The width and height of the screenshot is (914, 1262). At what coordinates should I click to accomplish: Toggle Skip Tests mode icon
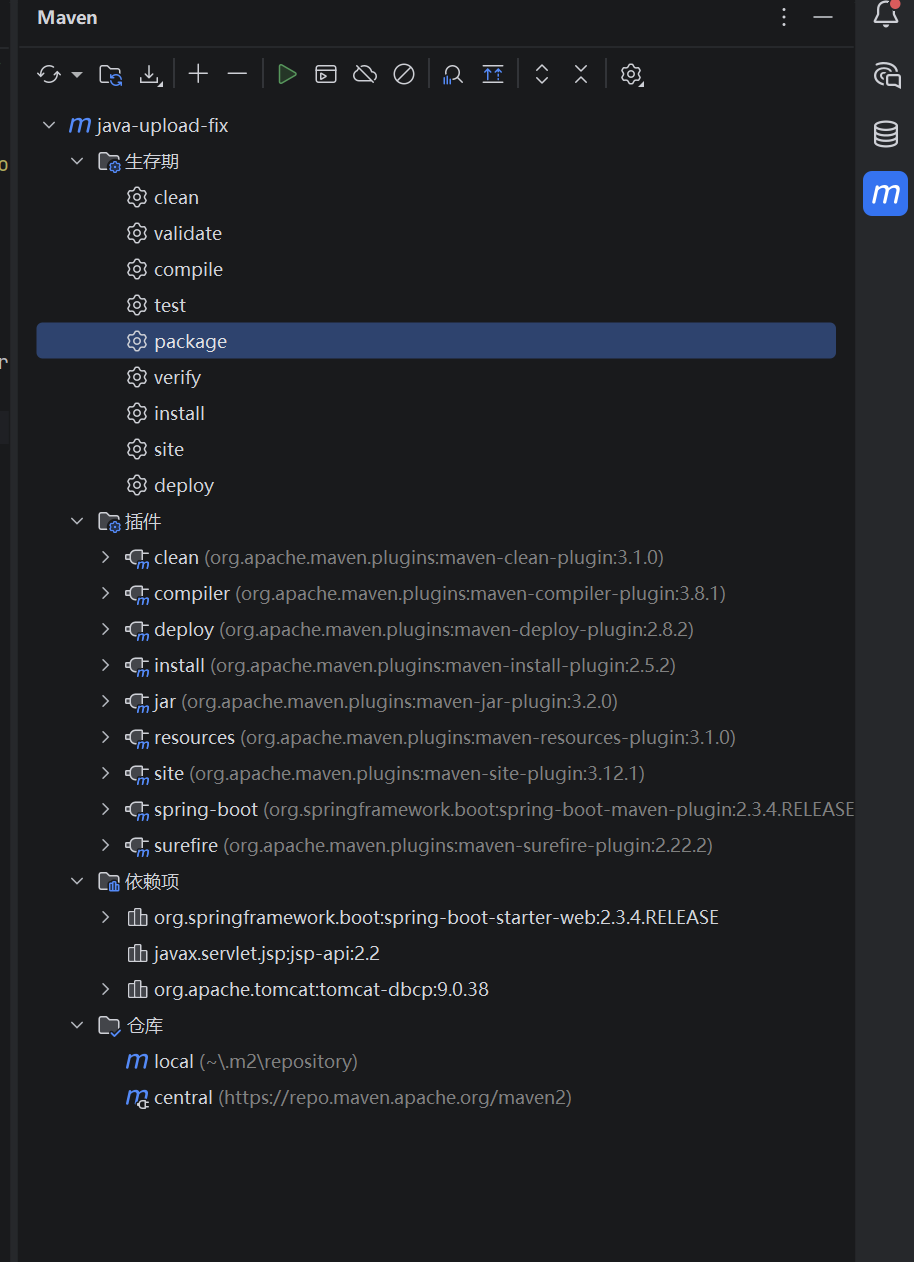coord(404,74)
